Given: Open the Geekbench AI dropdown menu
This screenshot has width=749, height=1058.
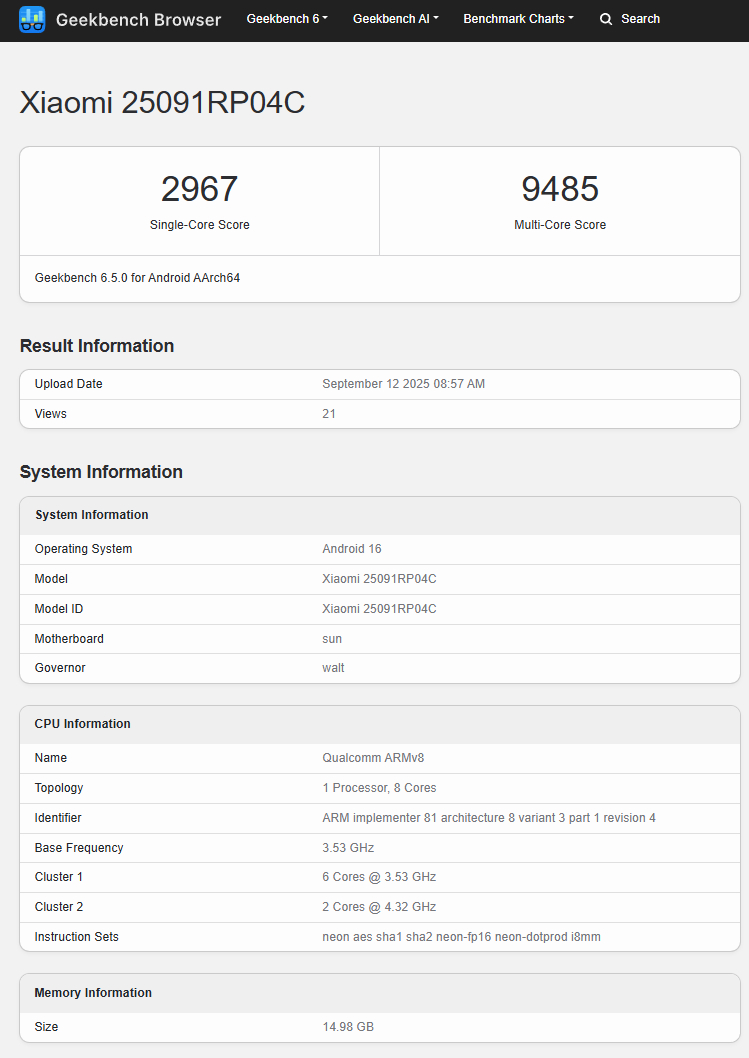Looking at the screenshot, I should (395, 19).
